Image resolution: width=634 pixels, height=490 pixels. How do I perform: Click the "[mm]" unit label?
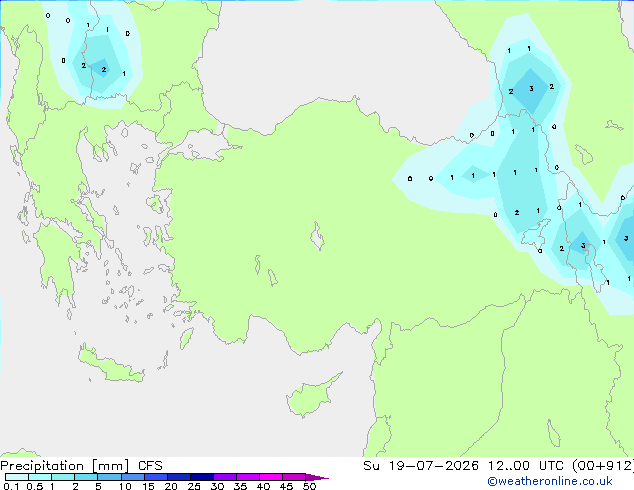[110, 466]
